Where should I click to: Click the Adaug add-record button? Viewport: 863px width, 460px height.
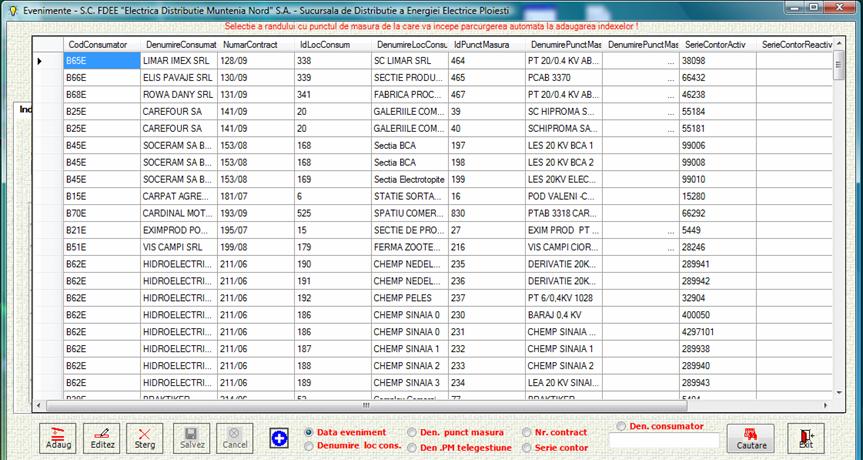(x=58, y=439)
